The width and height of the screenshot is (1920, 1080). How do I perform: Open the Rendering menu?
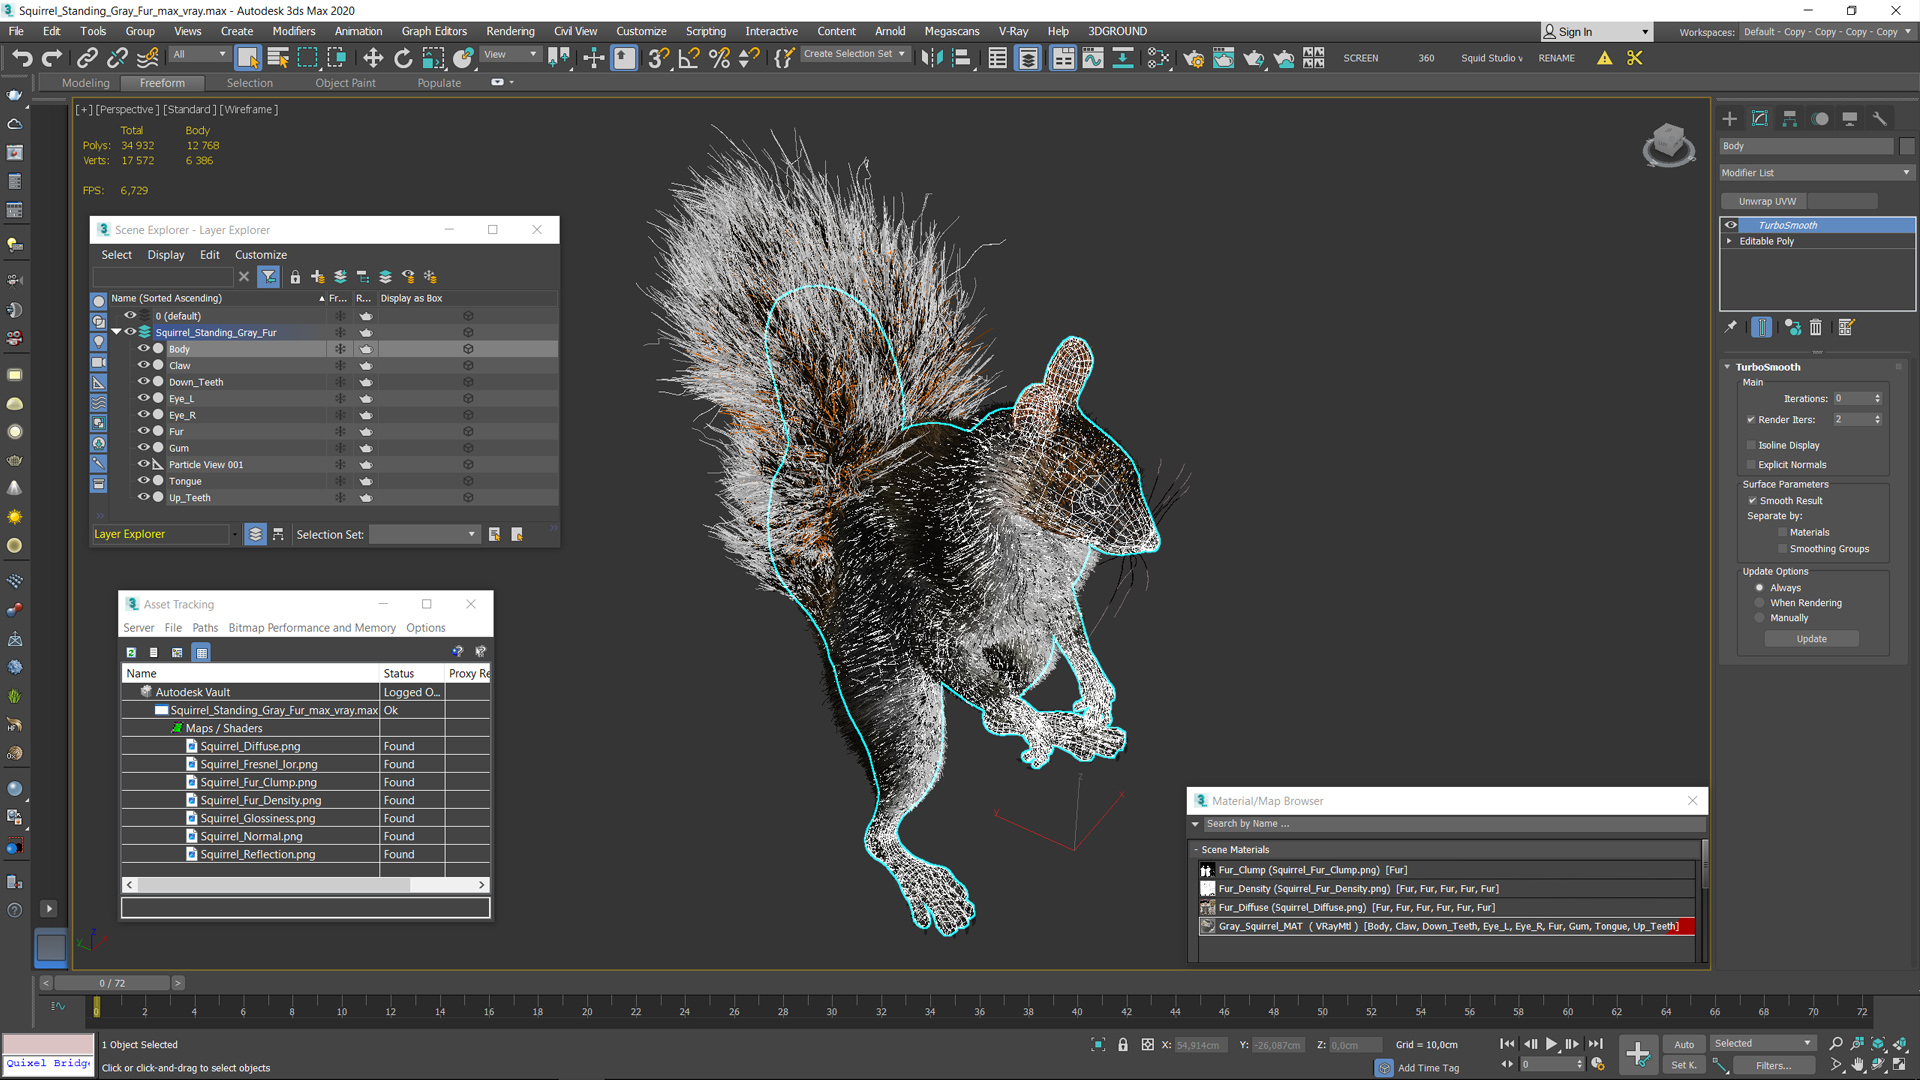click(510, 31)
